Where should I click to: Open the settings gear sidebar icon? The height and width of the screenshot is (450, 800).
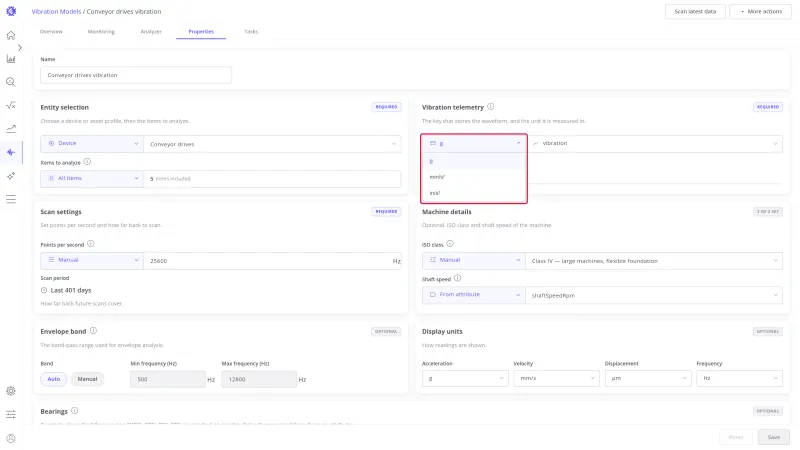click(x=11, y=391)
